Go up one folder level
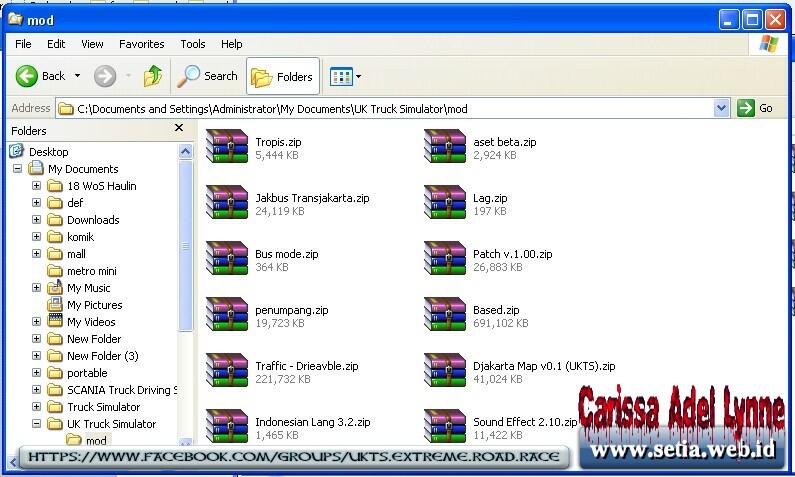The height and width of the screenshot is (477, 795). click(x=153, y=76)
